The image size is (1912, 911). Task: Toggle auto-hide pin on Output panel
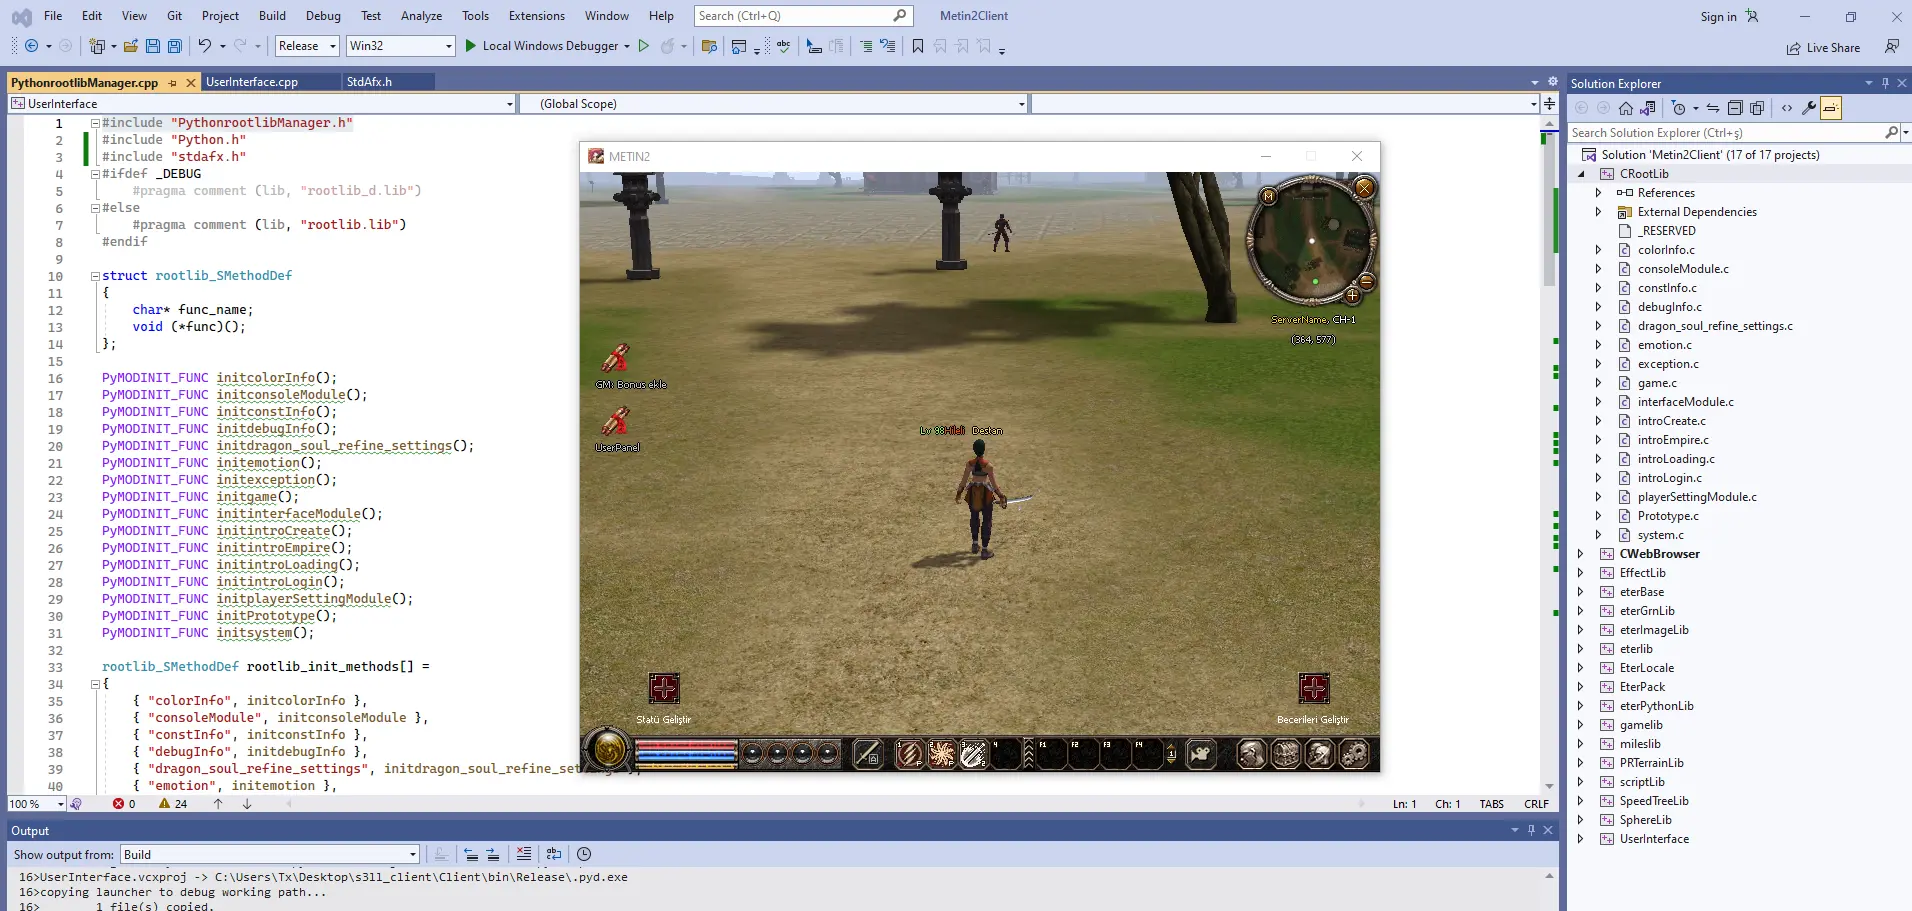click(1531, 830)
